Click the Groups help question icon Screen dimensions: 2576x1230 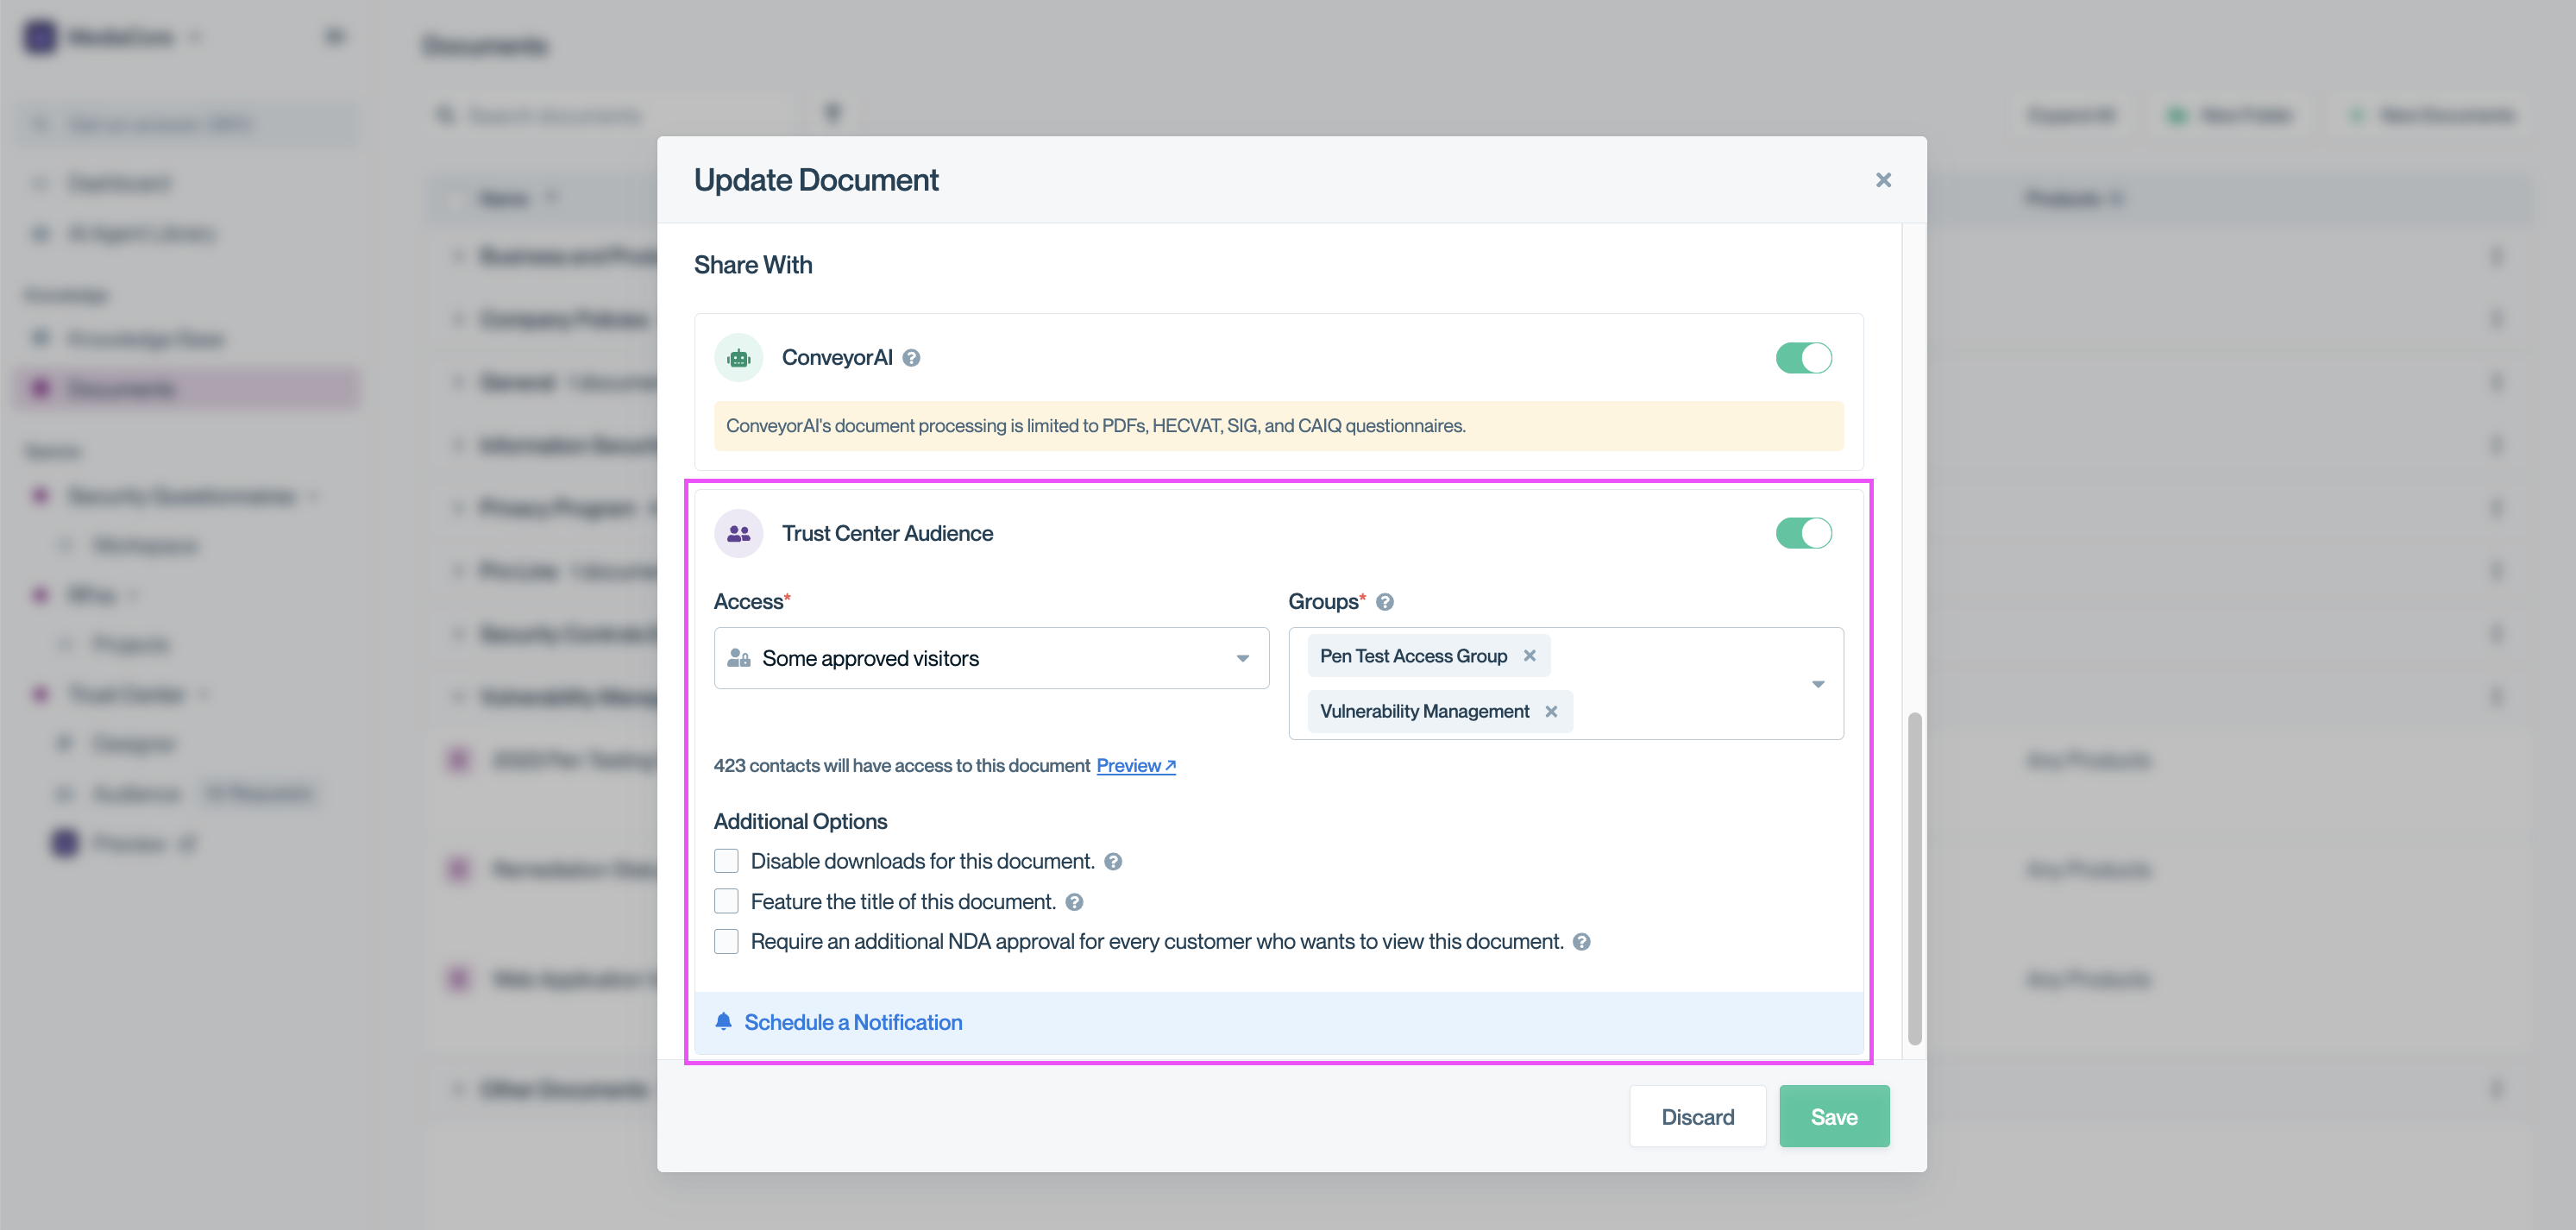(1384, 602)
